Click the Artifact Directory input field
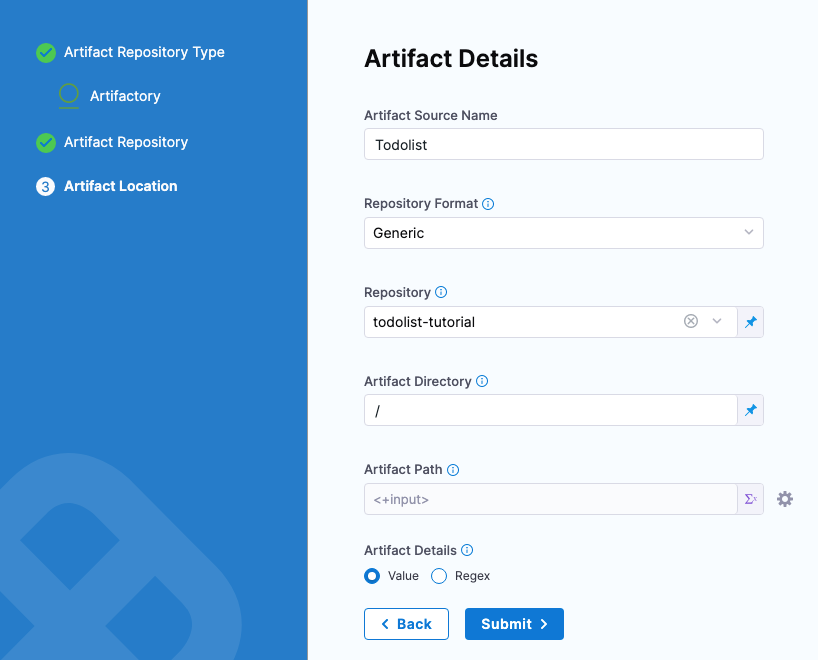The height and width of the screenshot is (660, 818). click(x=550, y=410)
